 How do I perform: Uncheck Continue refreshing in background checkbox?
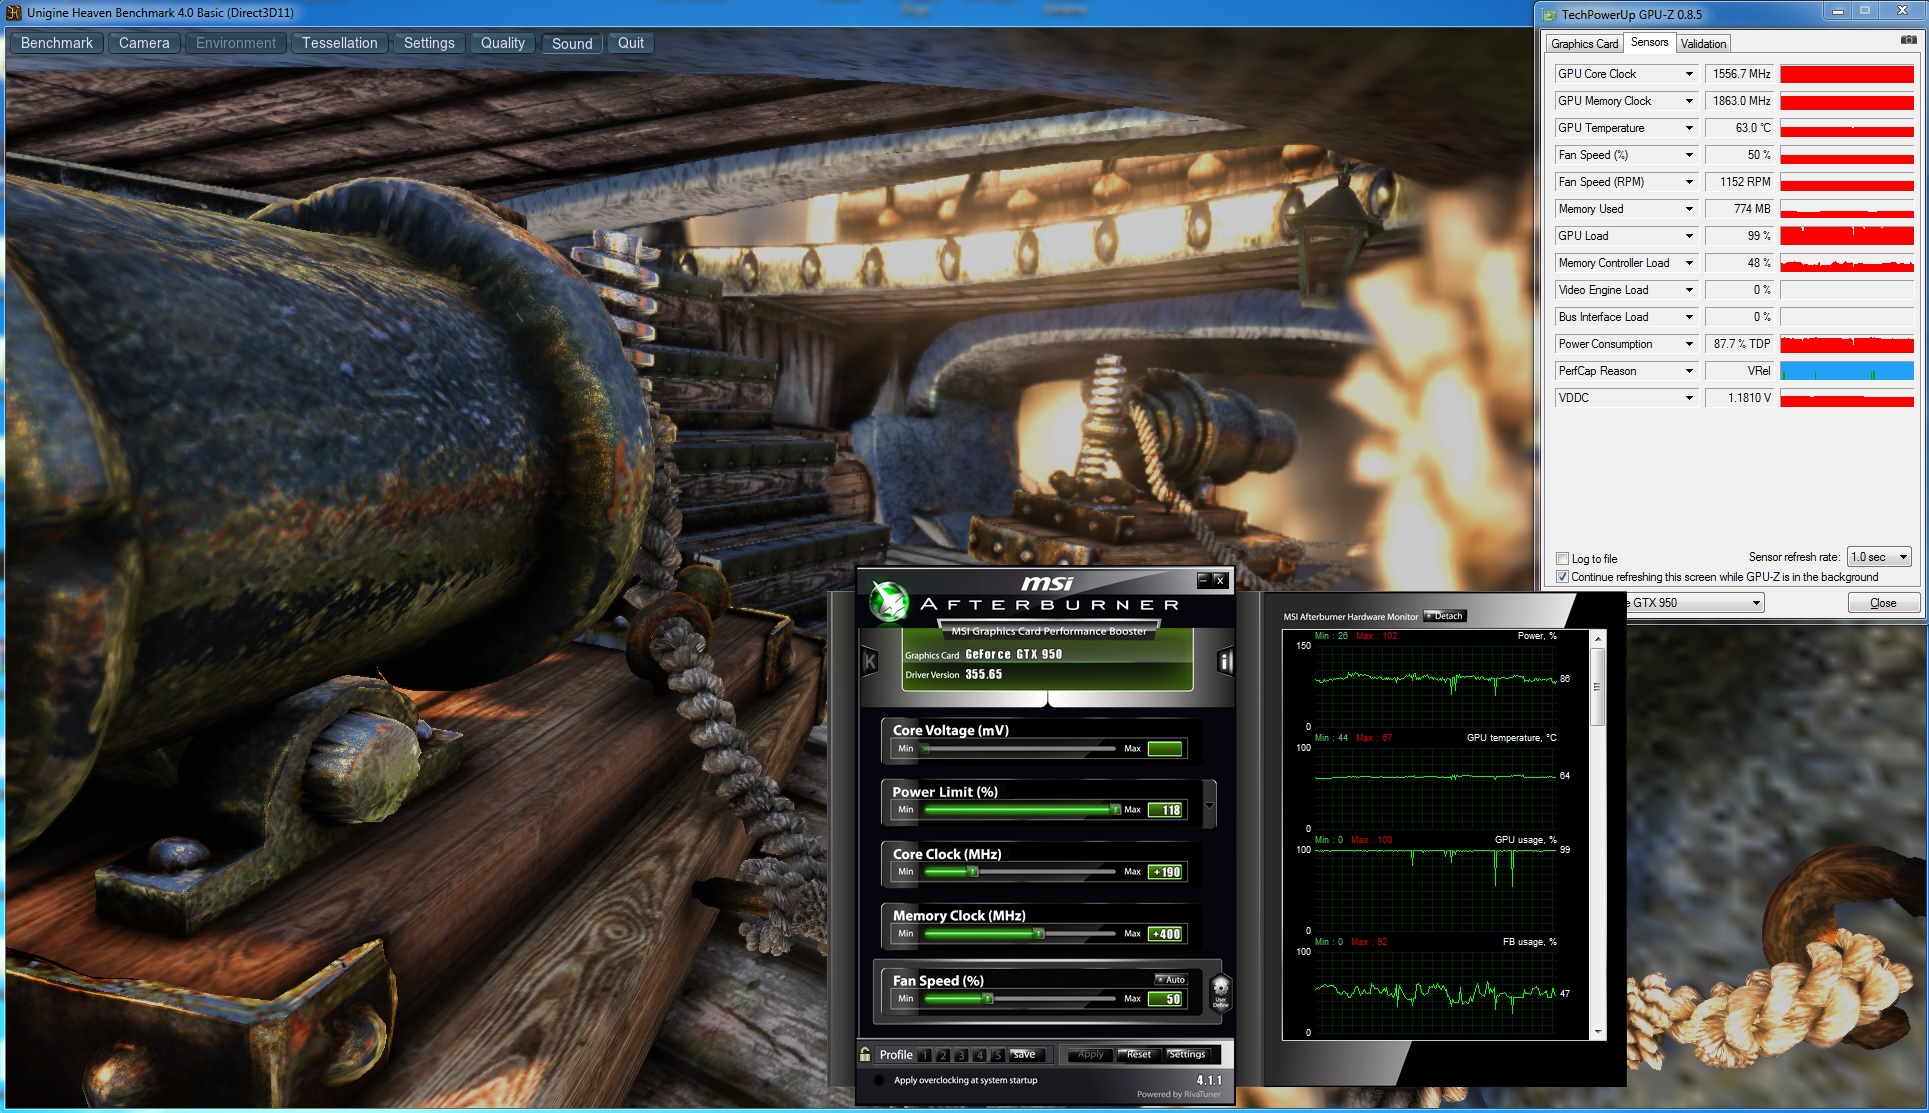[1562, 577]
